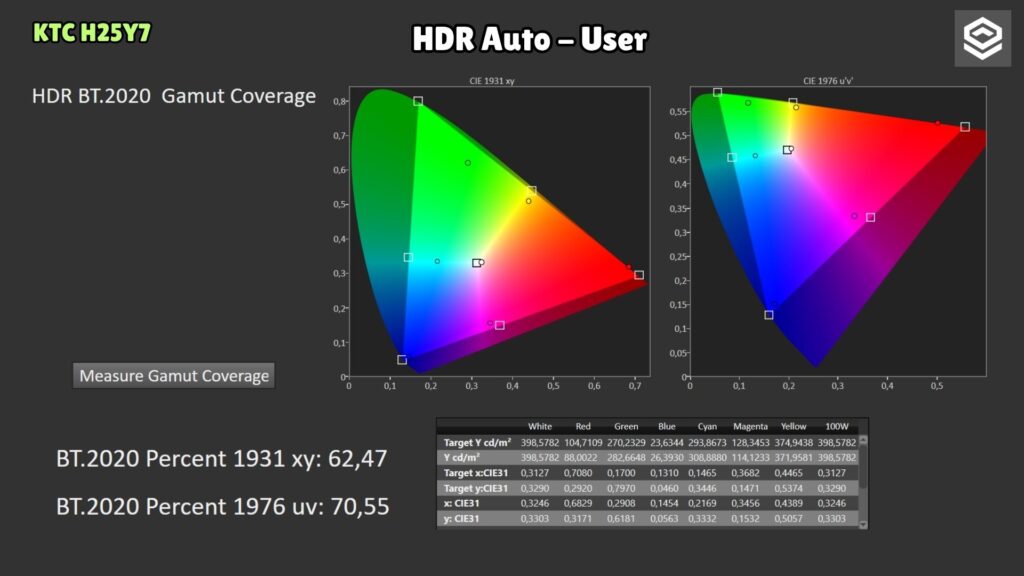
Task: Click the 'Y cd/m²' measured row label
Action: pyautogui.click(x=462, y=457)
